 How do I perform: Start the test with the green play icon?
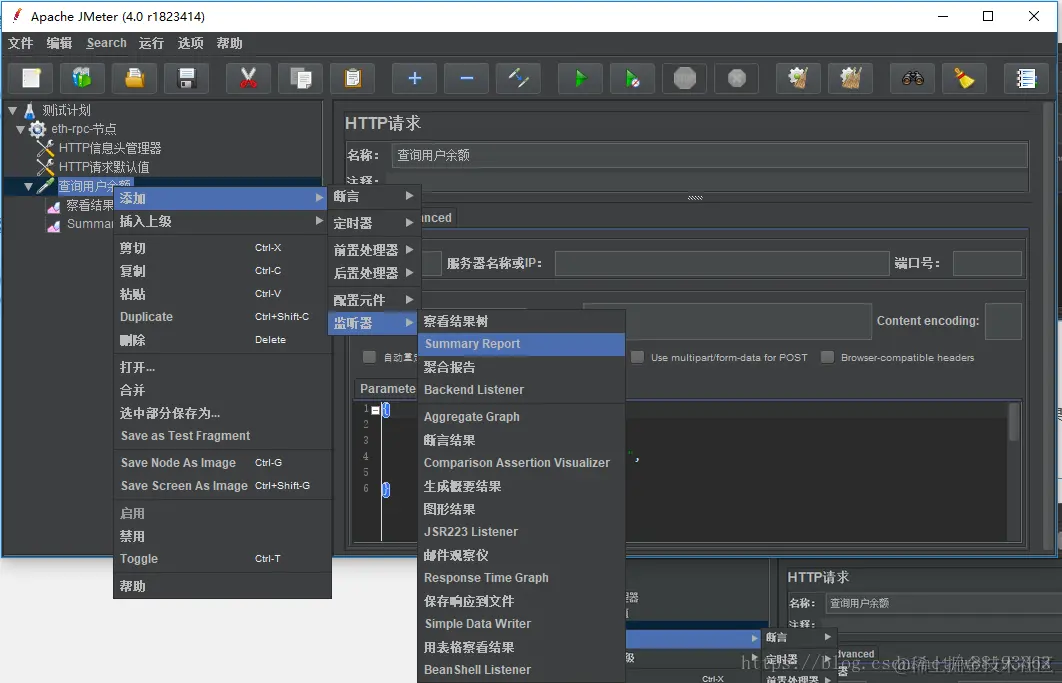click(580, 79)
